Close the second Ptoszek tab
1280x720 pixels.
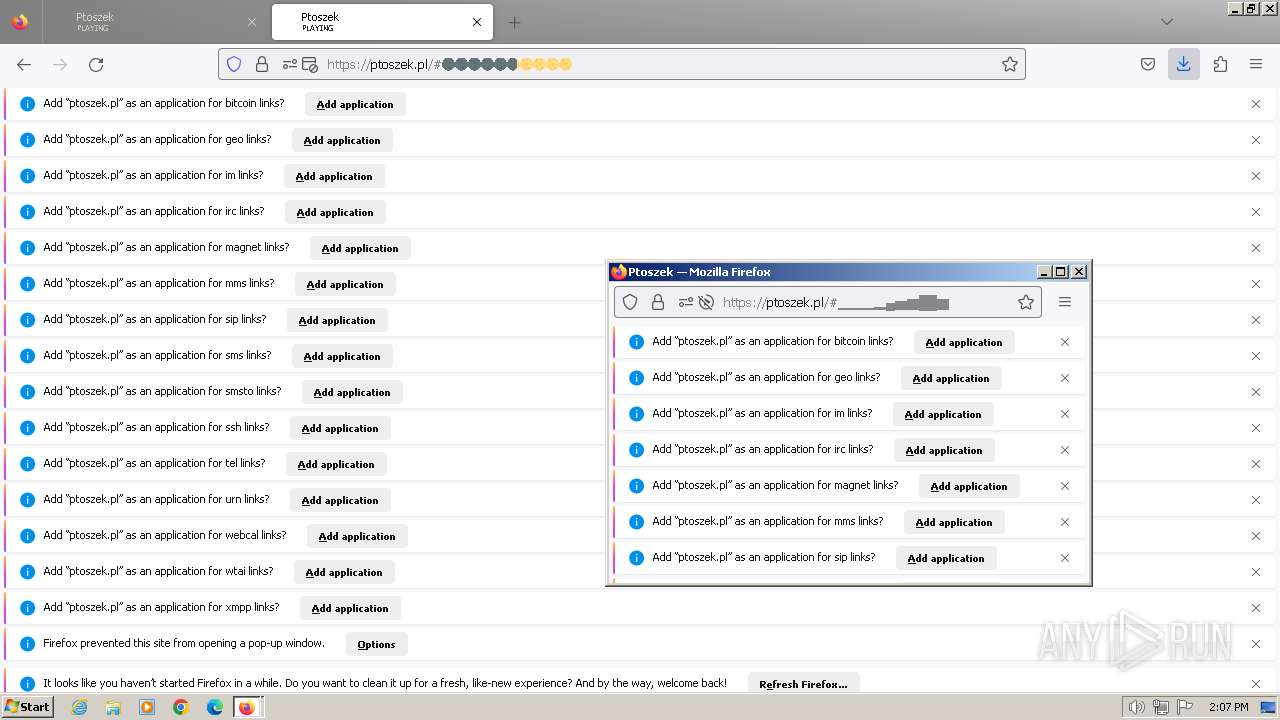[x=477, y=22]
